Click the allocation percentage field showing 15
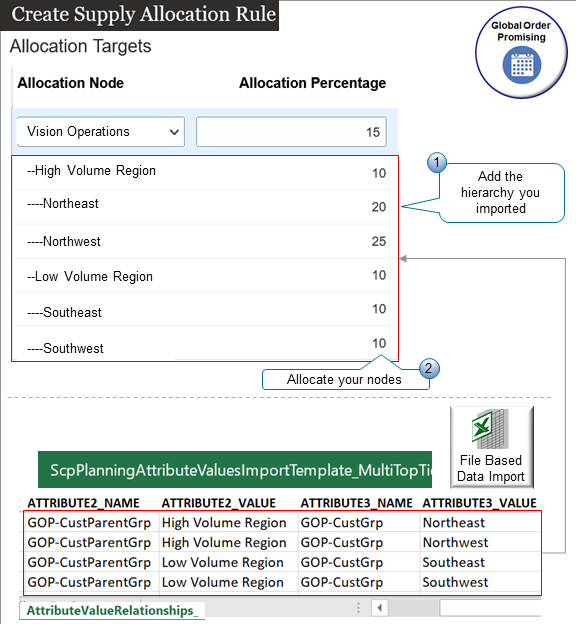576x624 pixels. [x=291, y=132]
